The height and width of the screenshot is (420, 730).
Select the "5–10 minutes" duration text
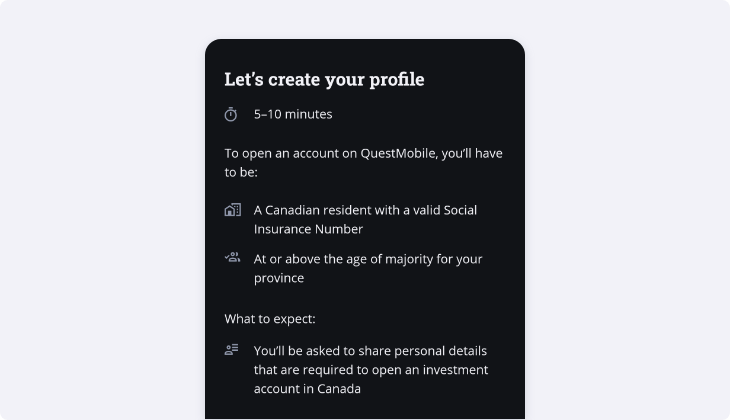293,114
